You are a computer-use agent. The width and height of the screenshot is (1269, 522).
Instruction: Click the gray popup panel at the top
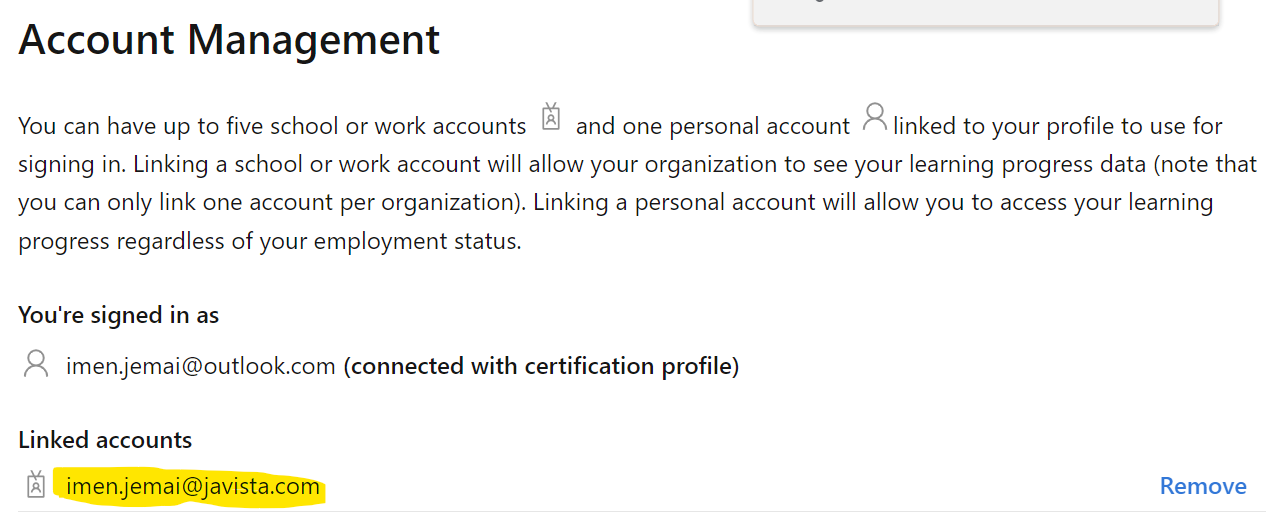986,13
